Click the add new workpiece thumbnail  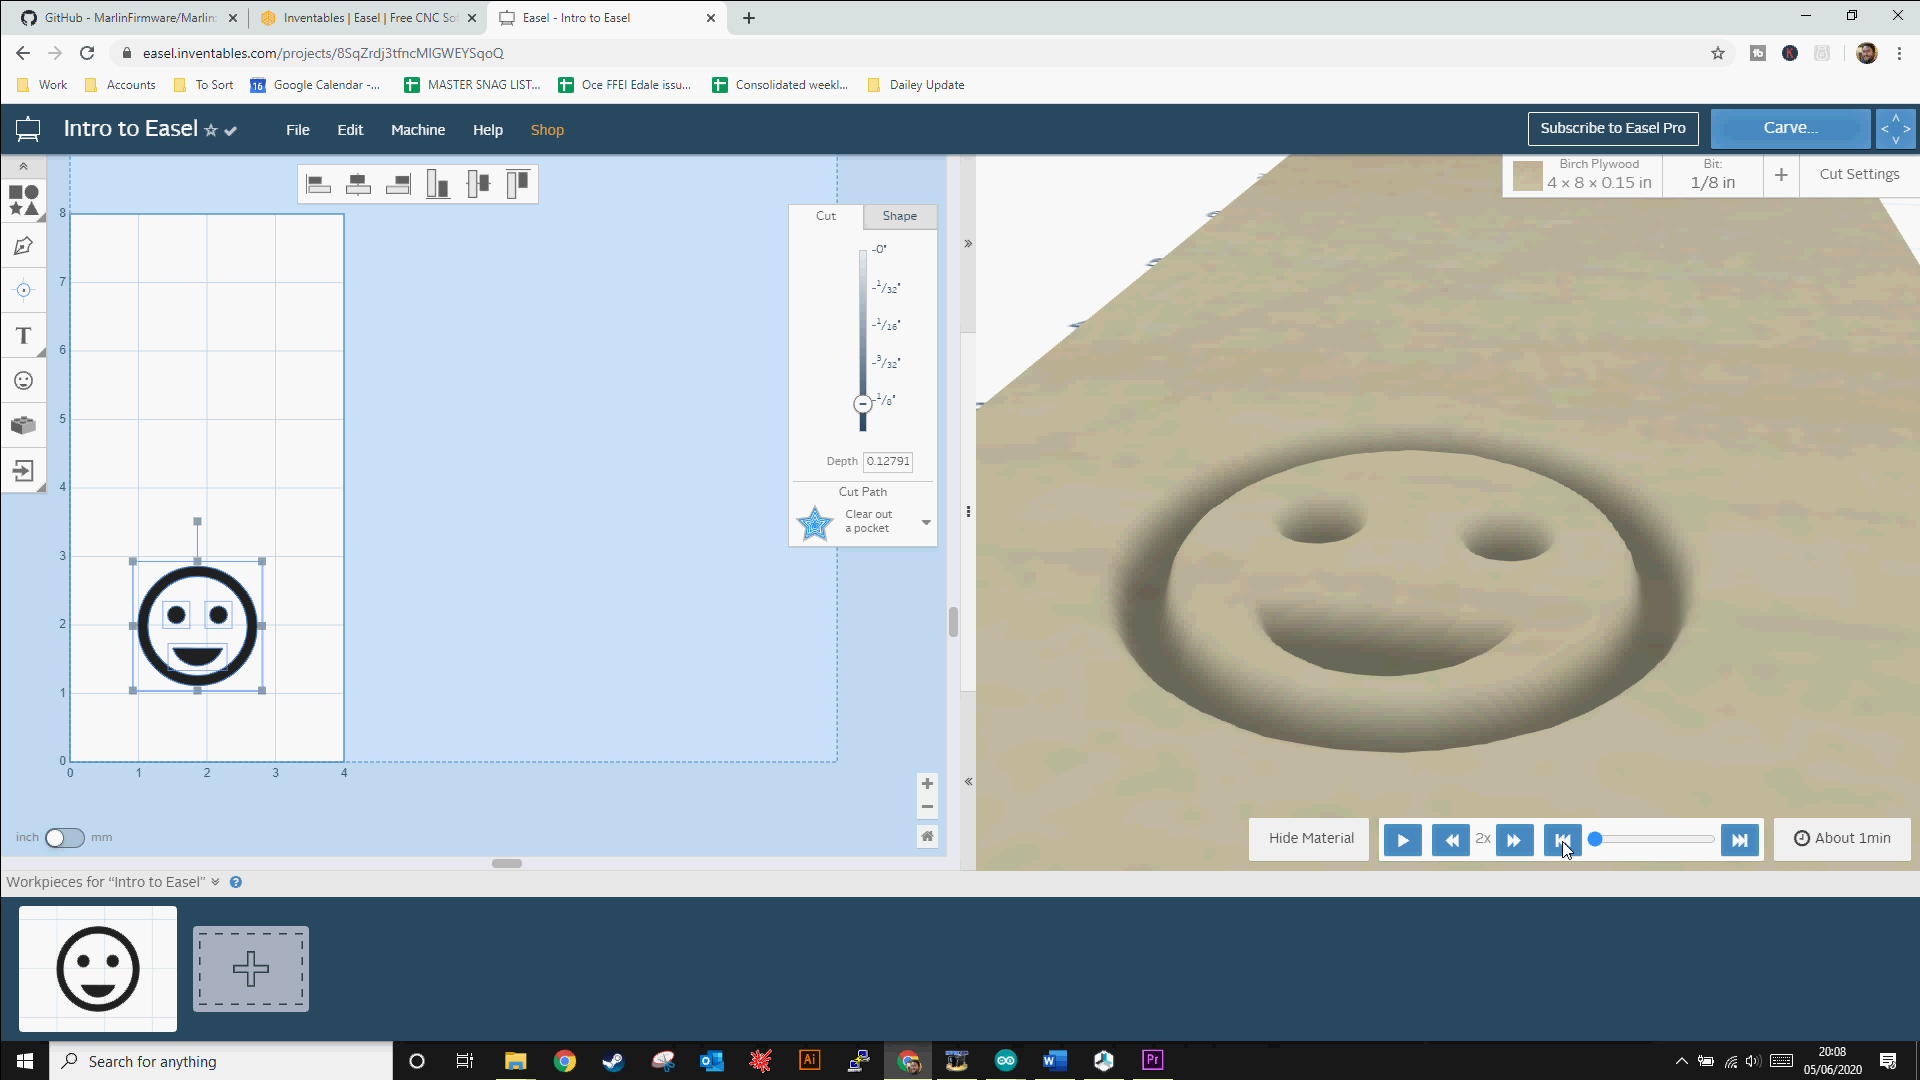click(250, 969)
